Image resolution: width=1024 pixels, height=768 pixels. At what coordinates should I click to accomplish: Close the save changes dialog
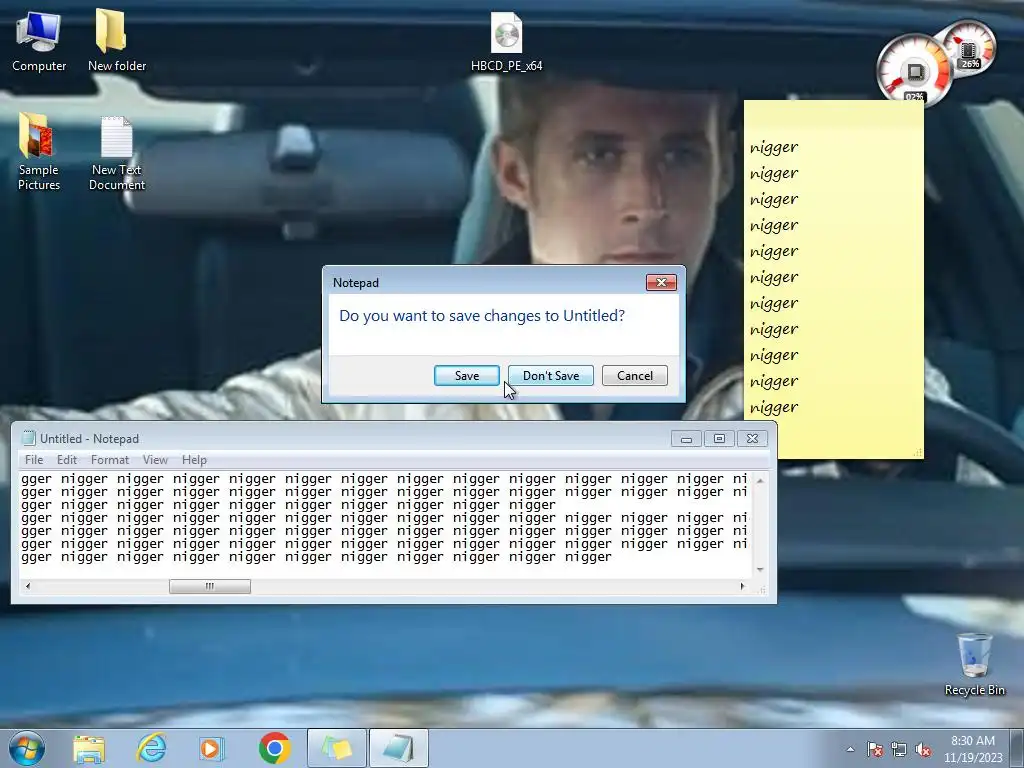[661, 282]
